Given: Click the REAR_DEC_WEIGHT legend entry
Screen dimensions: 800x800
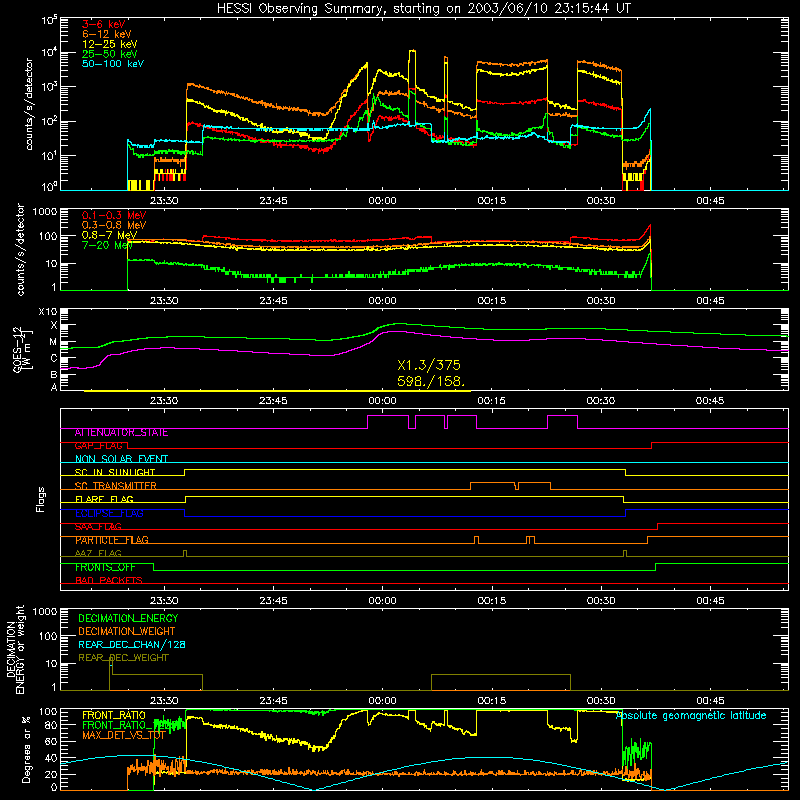Looking at the screenshot, I should click(x=123, y=658).
